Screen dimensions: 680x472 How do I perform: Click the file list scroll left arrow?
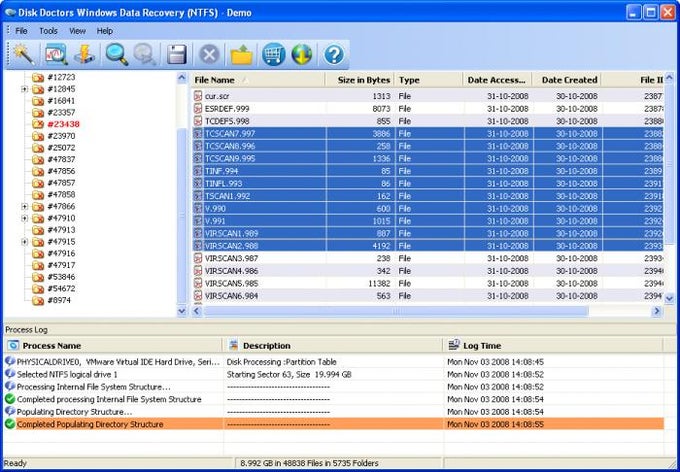tap(197, 311)
